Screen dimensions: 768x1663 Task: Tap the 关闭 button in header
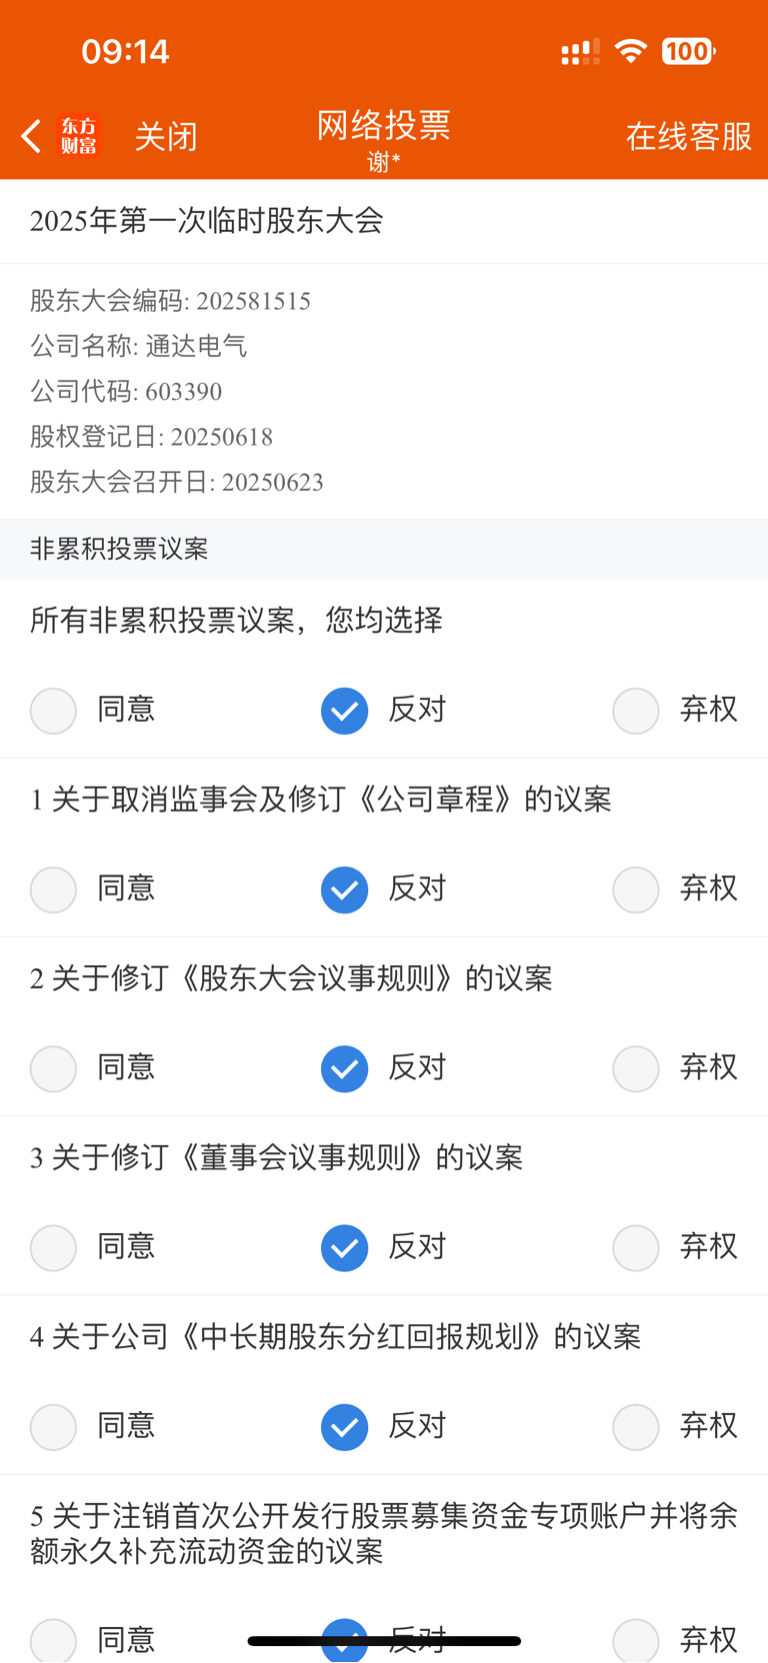(x=166, y=136)
